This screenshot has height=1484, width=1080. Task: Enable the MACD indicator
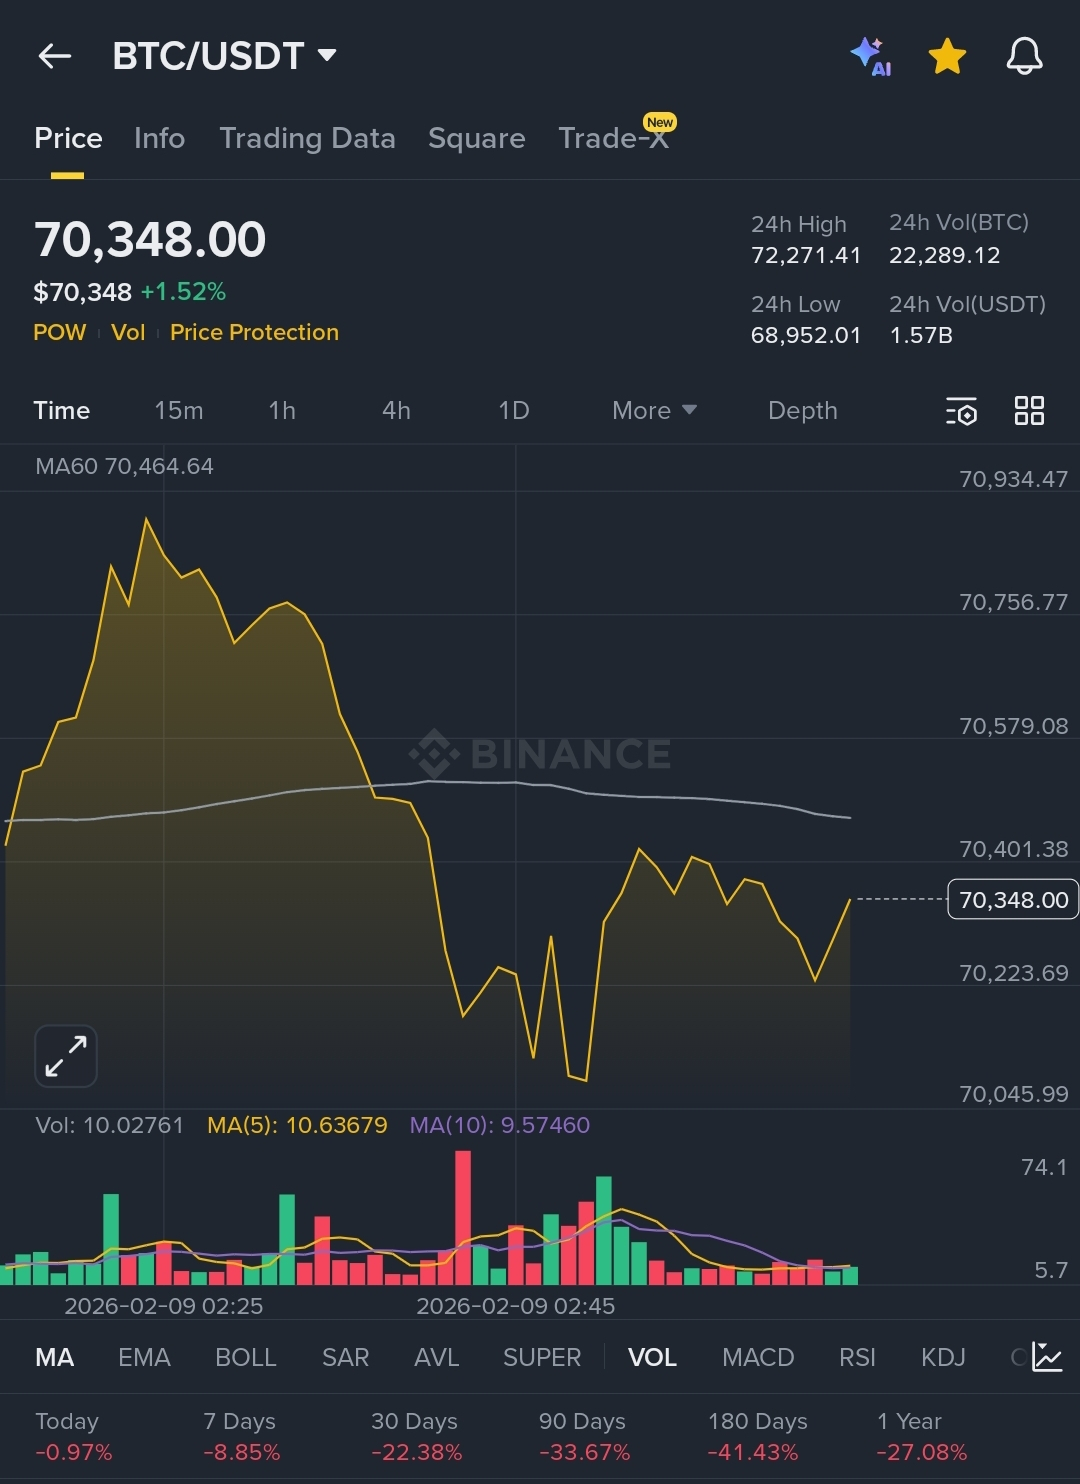[x=758, y=1357]
